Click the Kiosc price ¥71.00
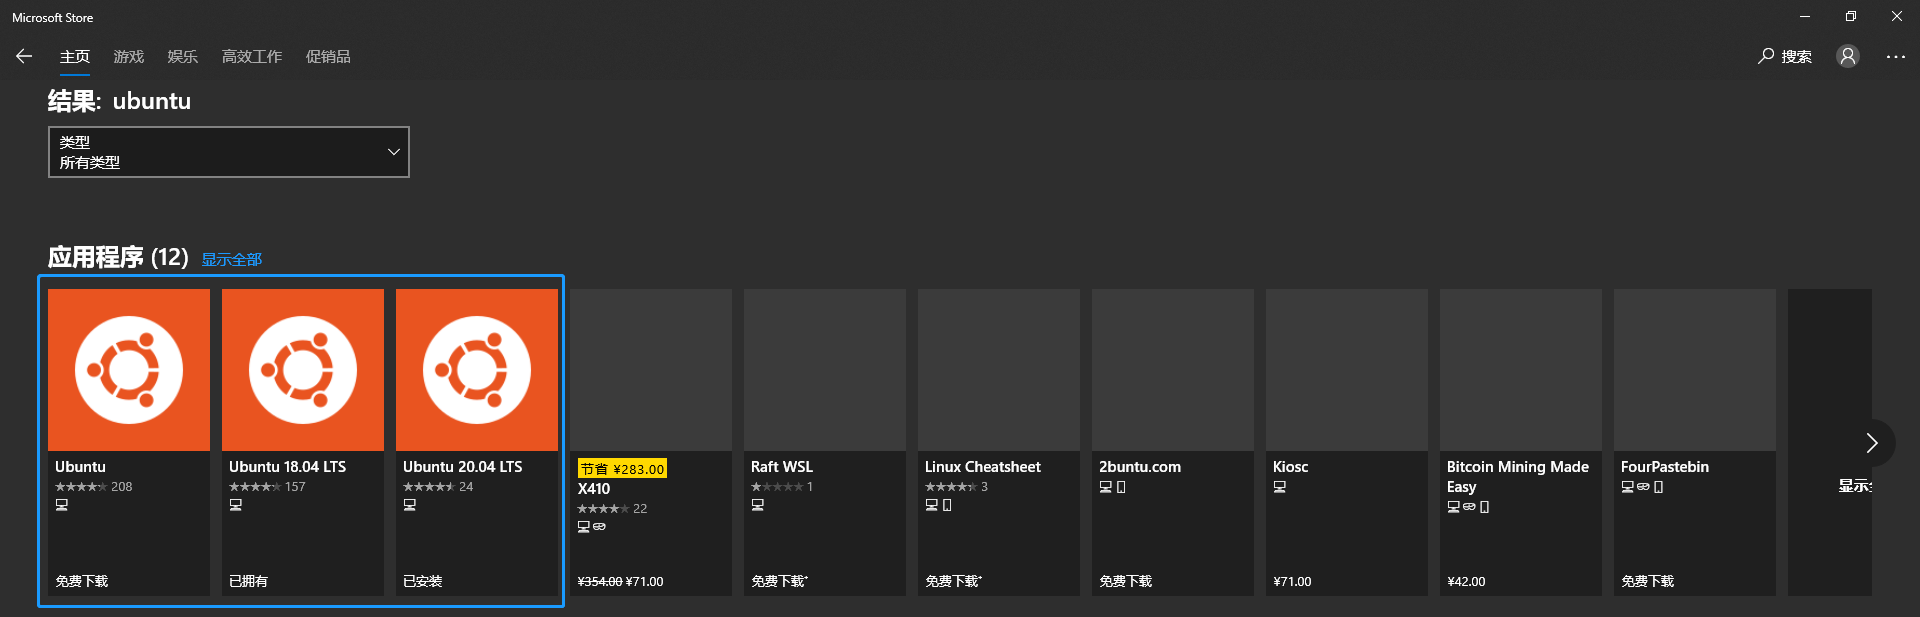Screen dimensions: 1920x617 point(1292,581)
